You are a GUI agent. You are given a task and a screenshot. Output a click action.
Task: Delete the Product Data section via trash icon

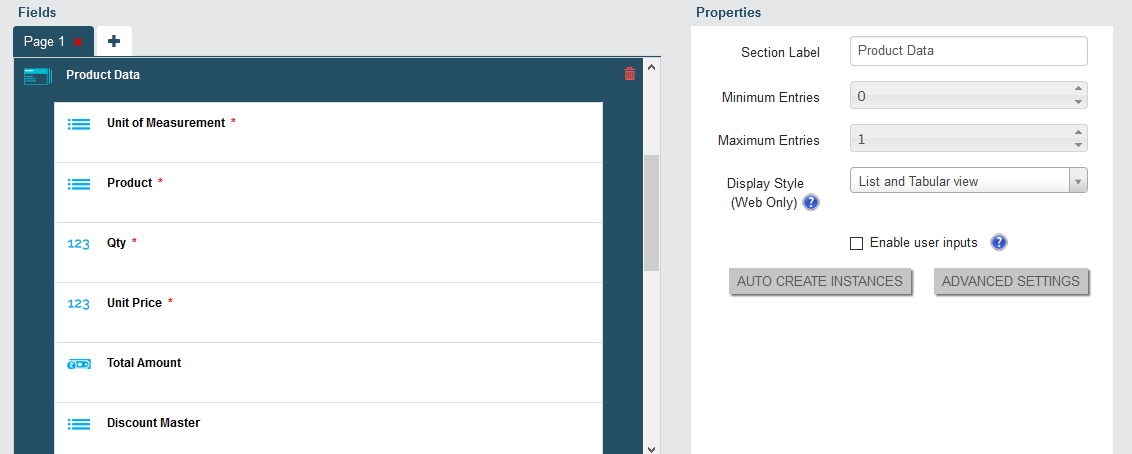click(x=630, y=74)
